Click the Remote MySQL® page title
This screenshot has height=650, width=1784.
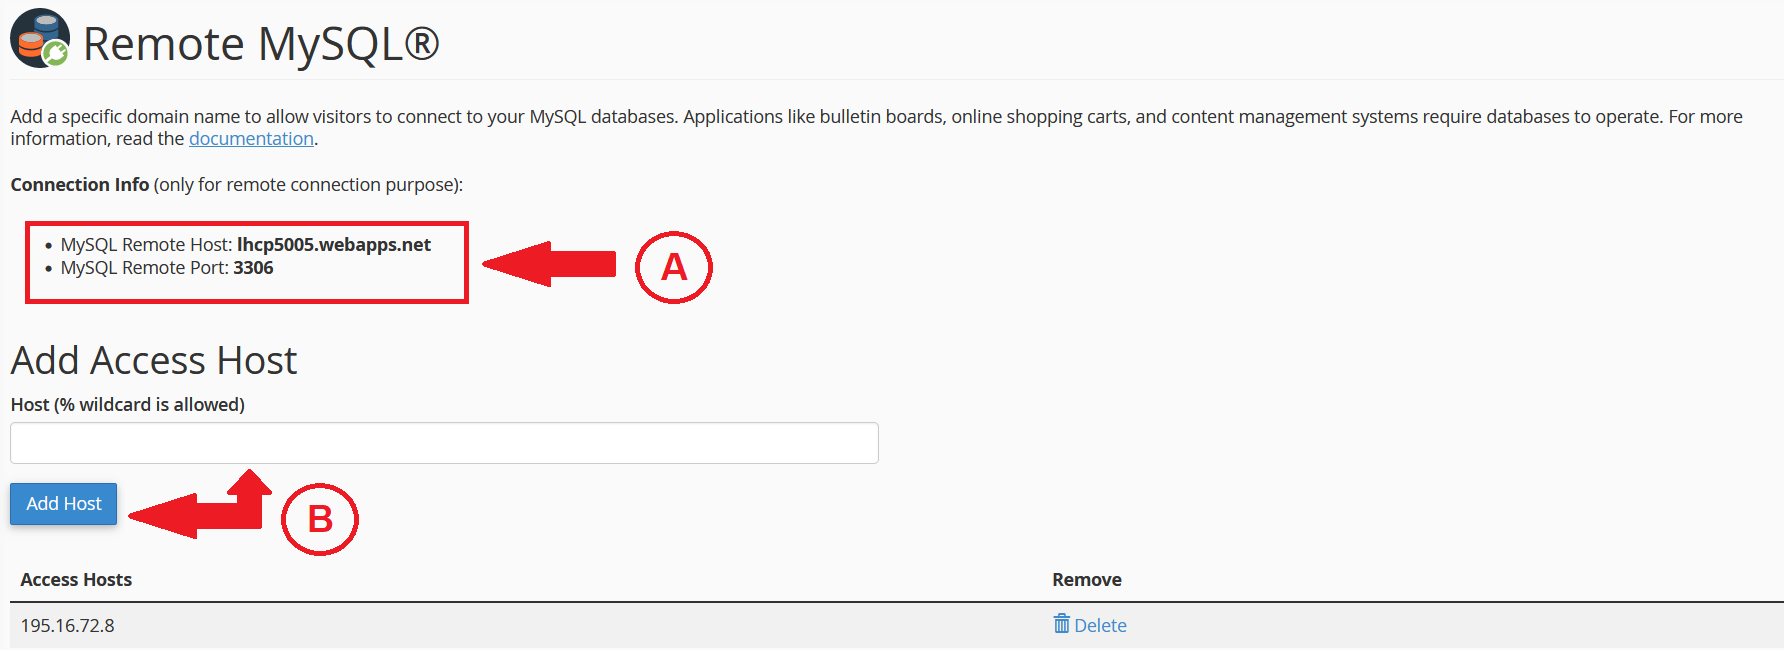tap(261, 44)
